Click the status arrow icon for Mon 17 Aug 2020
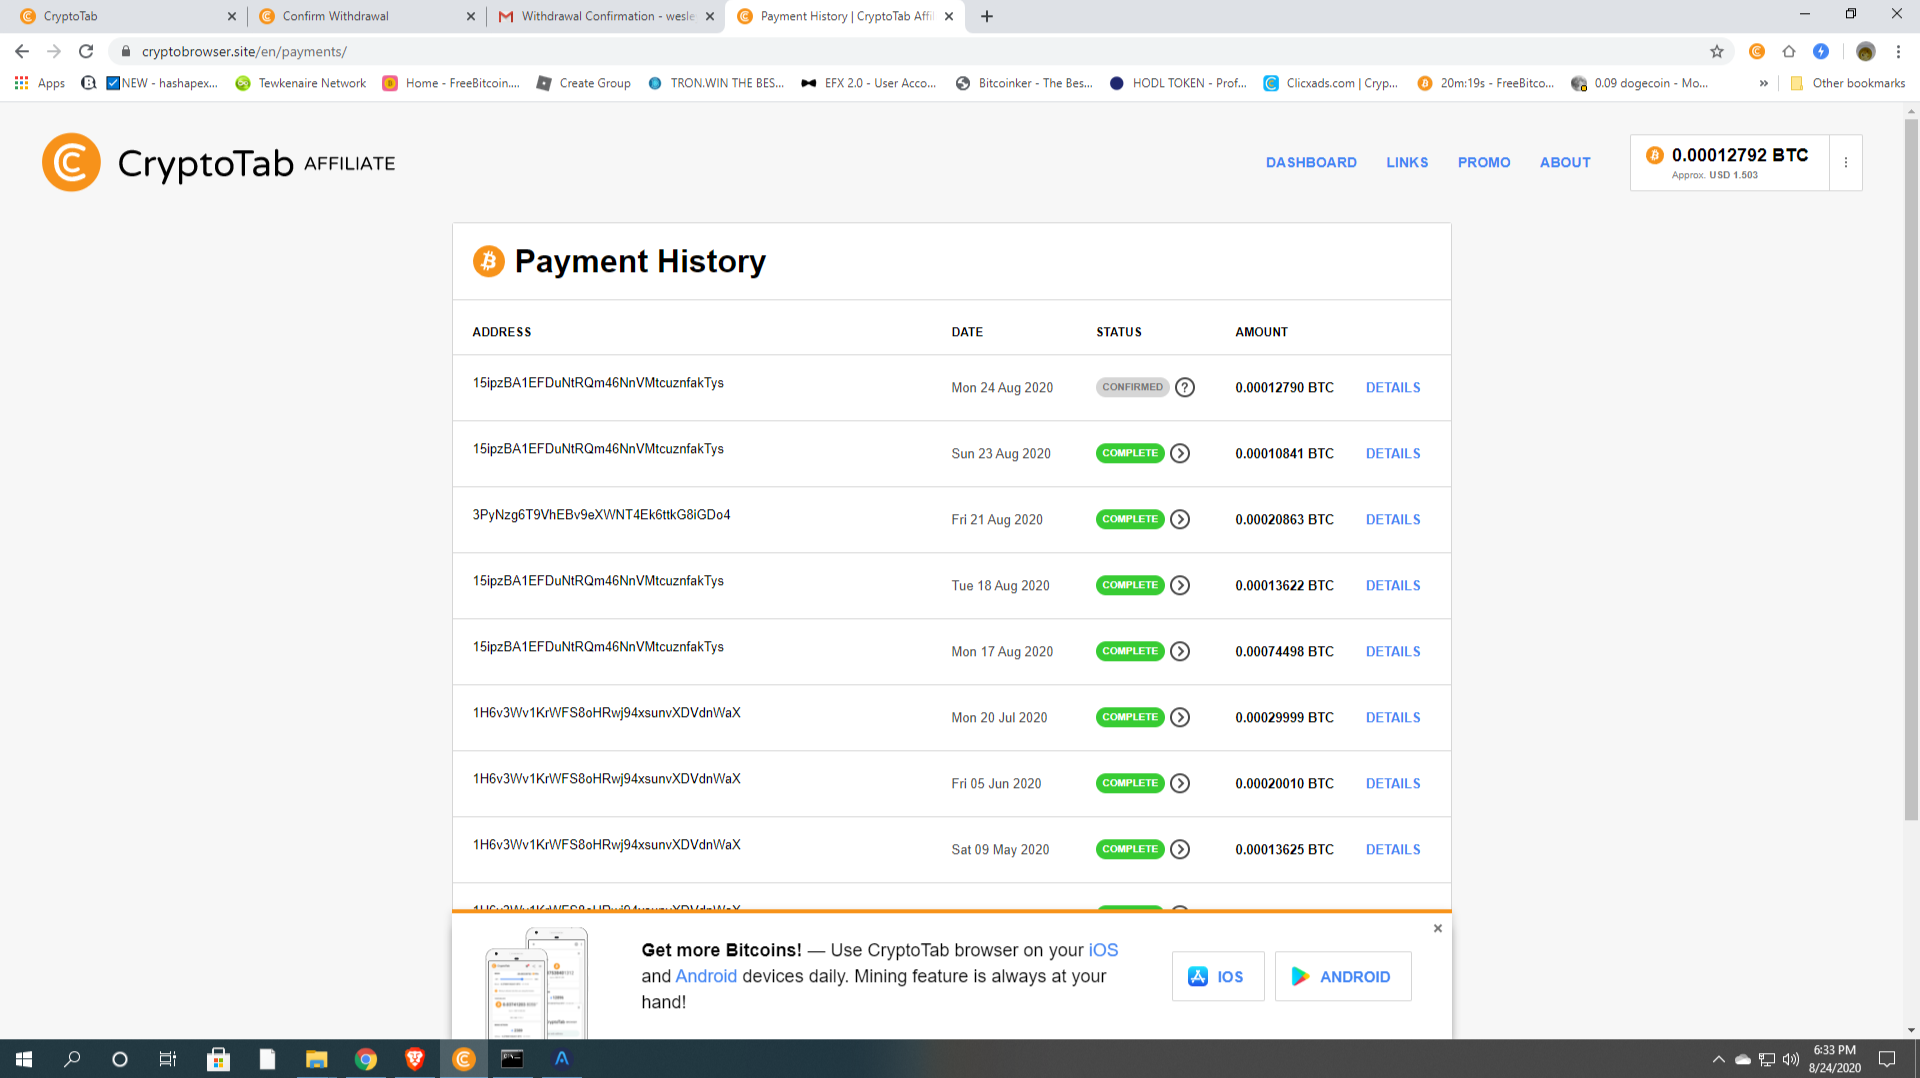This screenshot has height=1078, width=1920. [x=1180, y=651]
